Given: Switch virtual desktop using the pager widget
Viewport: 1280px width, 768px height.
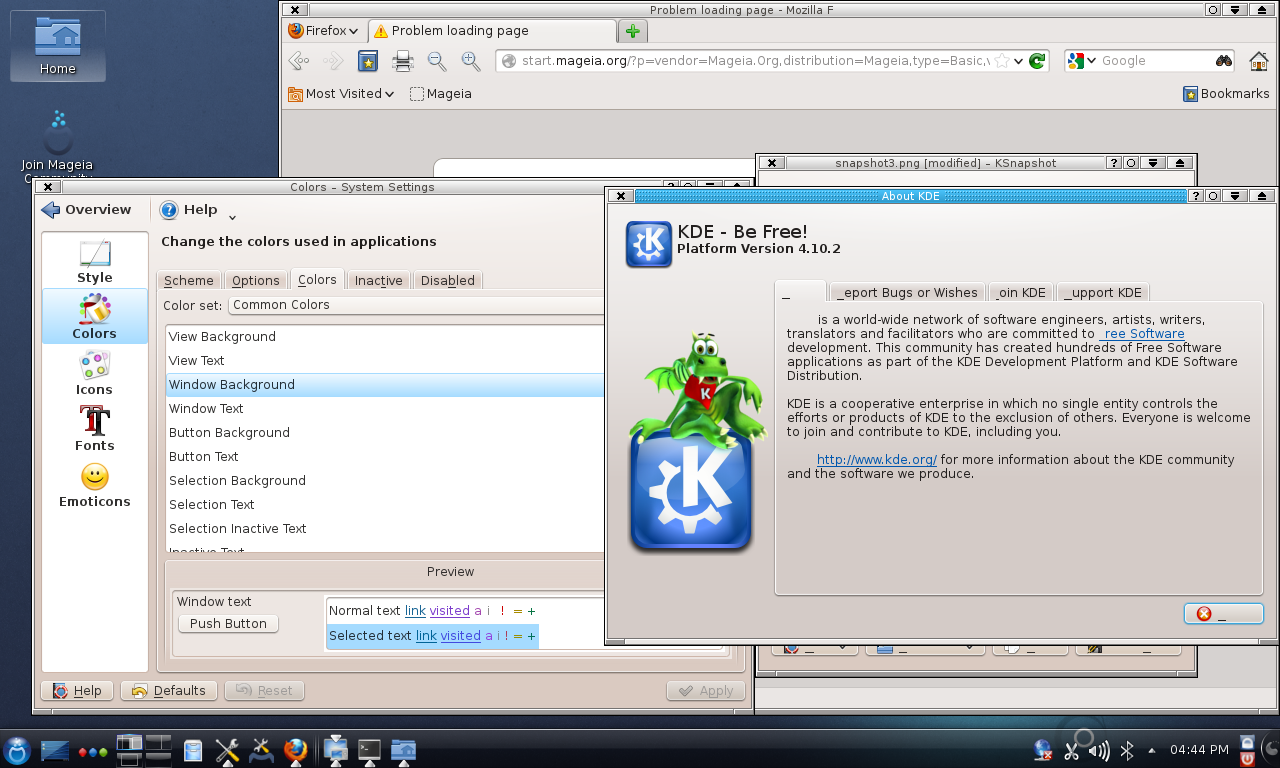Looking at the screenshot, I should click(x=145, y=750).
